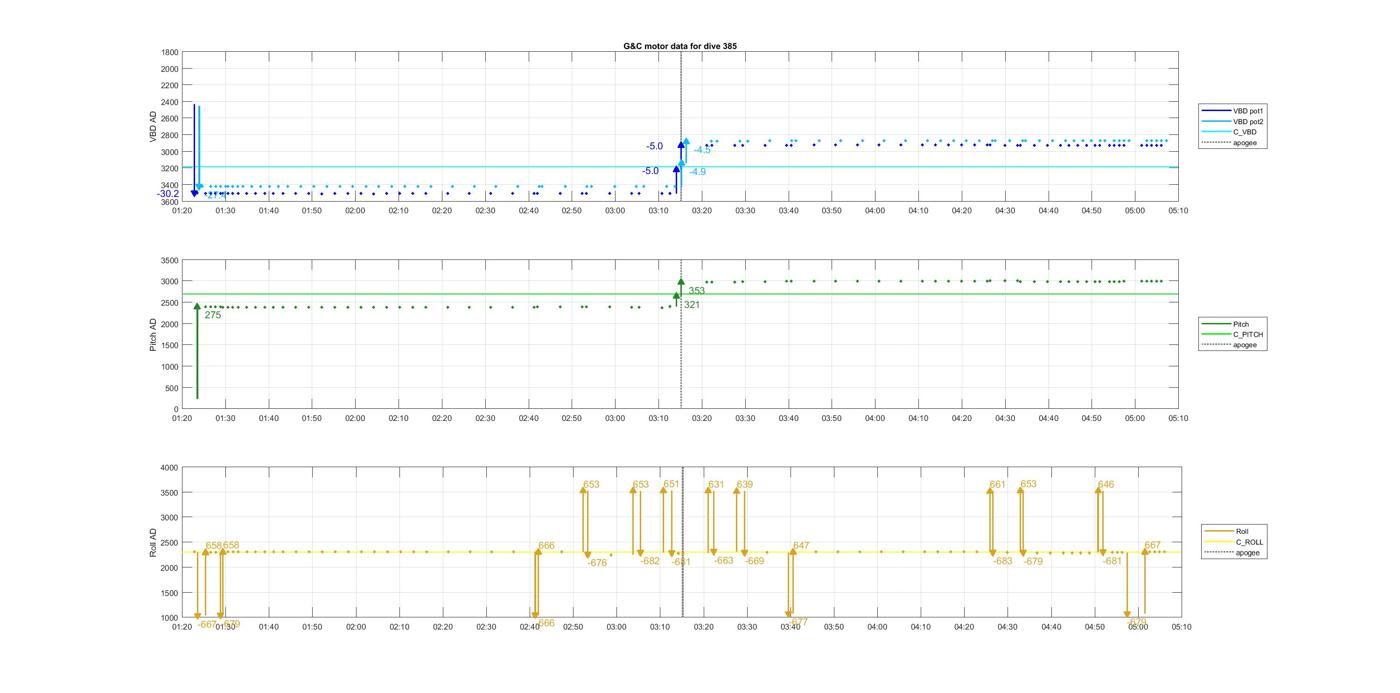Click the '-667' roll annotation
Screen dimensions: 1400x693
(x=207, y=624)
